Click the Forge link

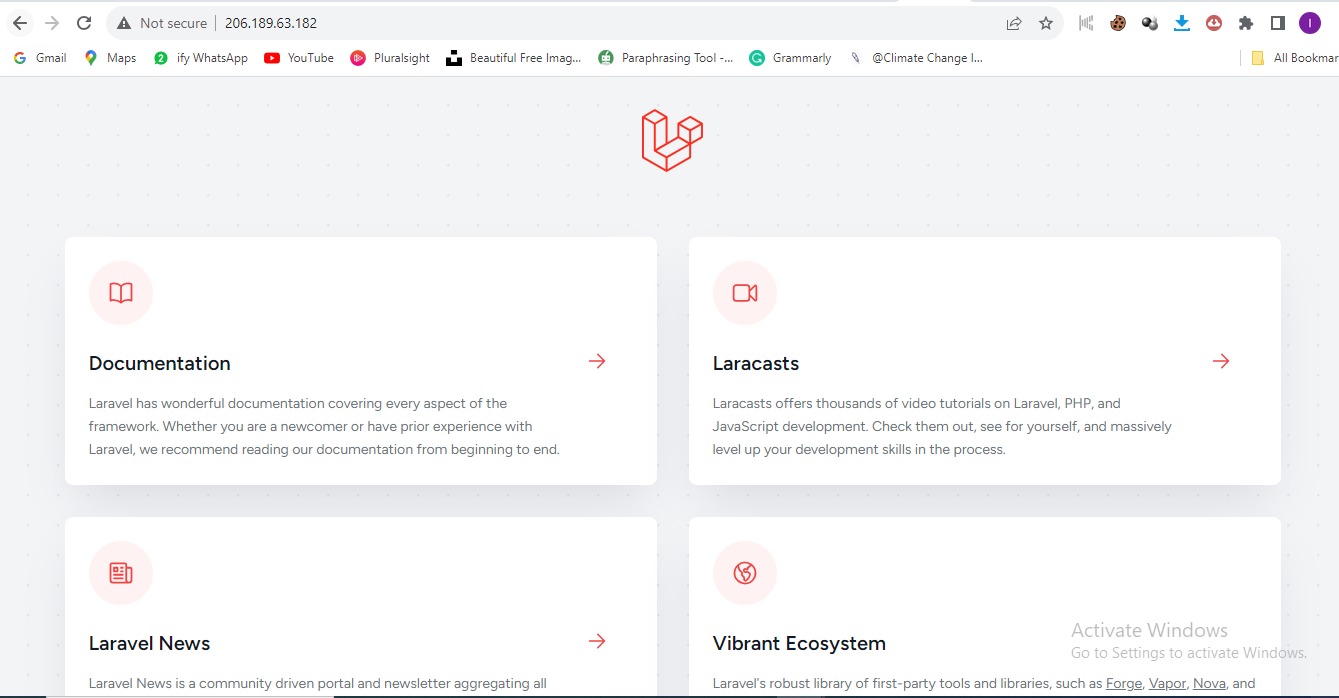(1123, 683)
